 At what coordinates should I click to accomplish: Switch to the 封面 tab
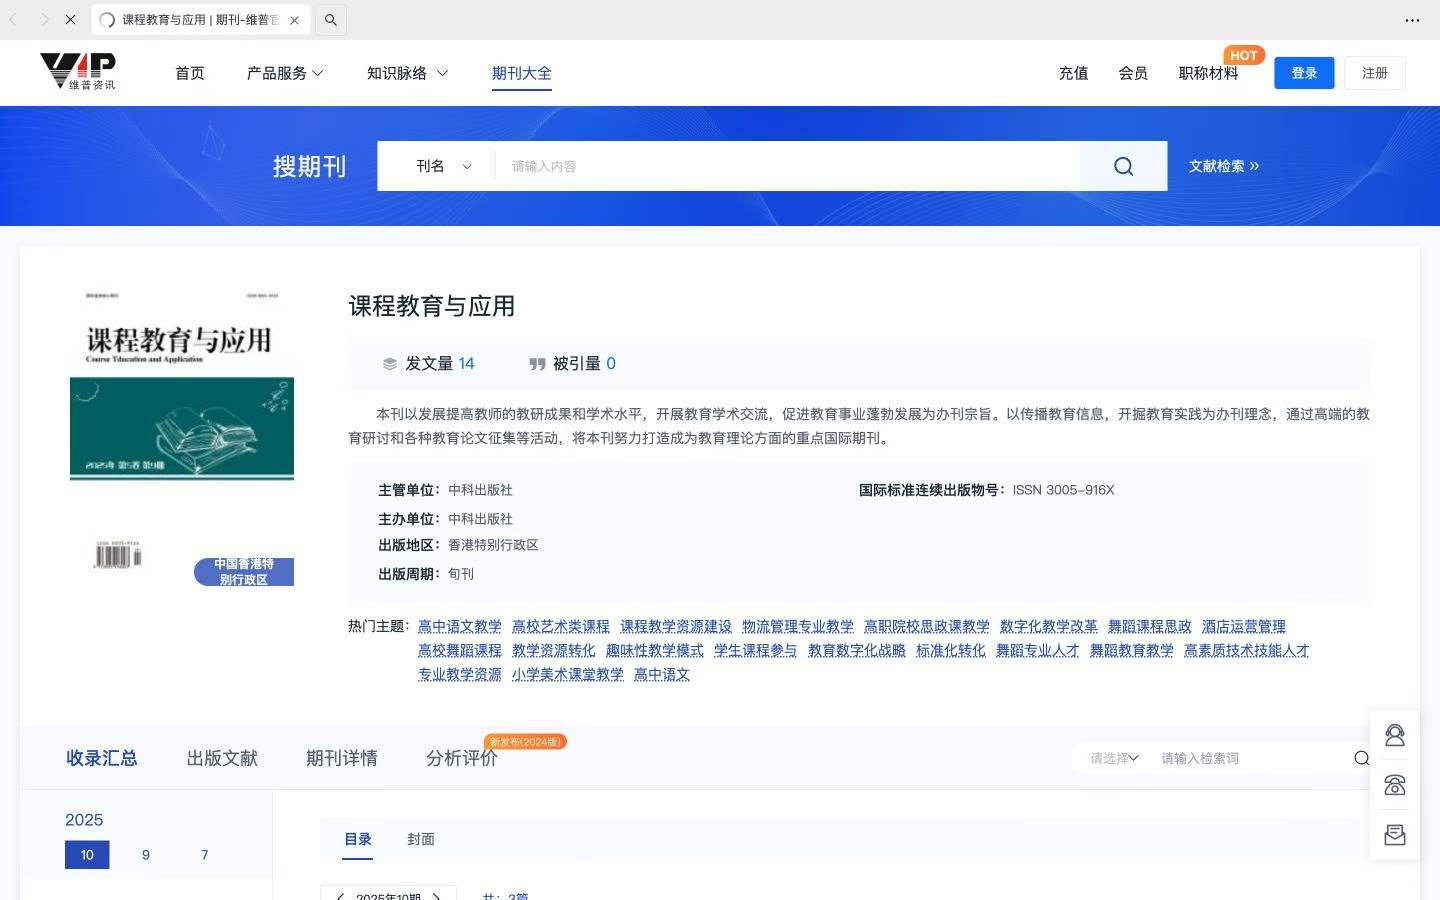(420, 839)
